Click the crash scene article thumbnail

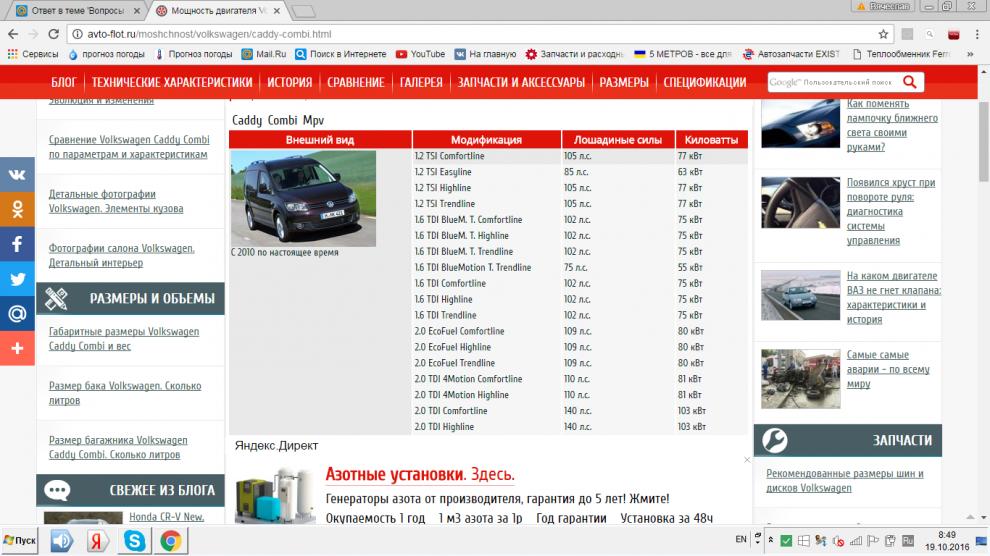tap(801, 379)
